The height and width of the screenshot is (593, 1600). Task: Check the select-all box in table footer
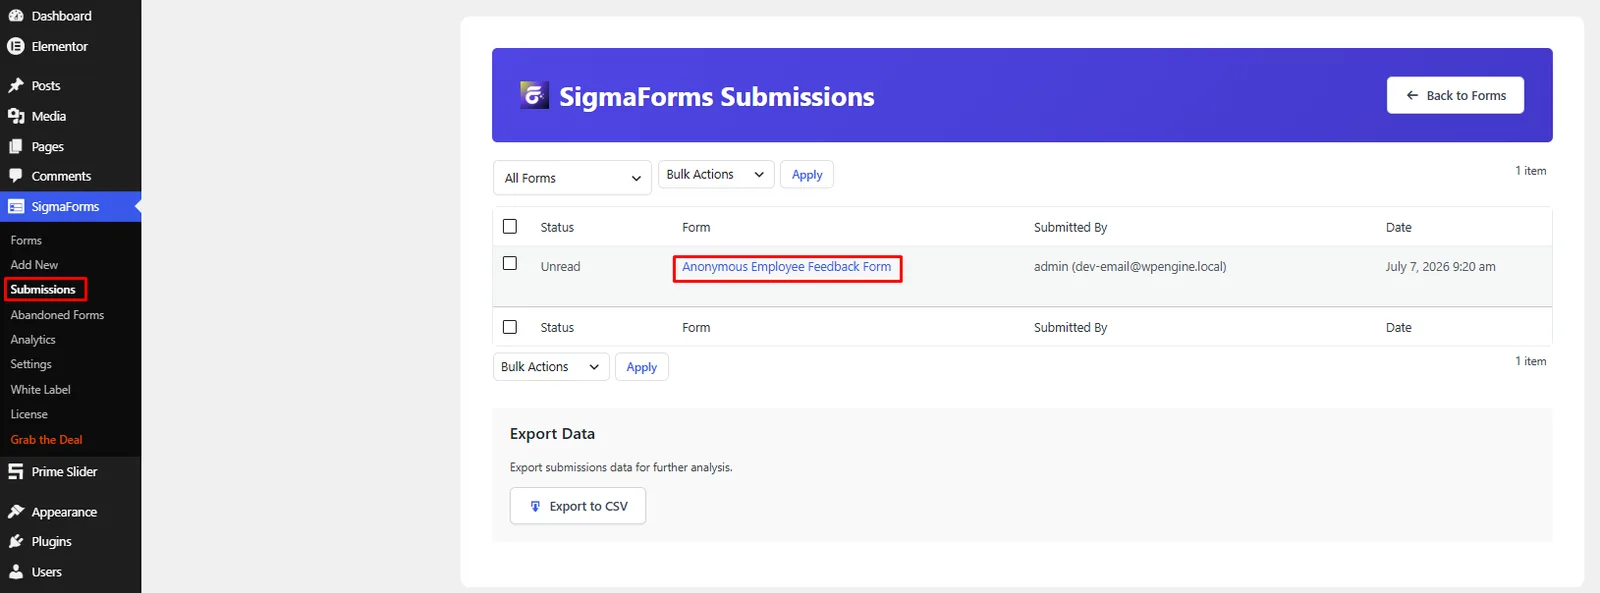click(510, 327)
